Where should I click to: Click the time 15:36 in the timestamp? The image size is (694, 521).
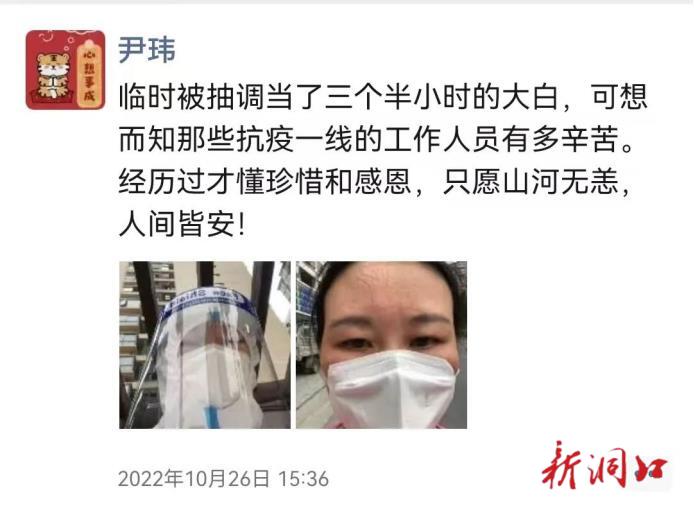(303, 479)
